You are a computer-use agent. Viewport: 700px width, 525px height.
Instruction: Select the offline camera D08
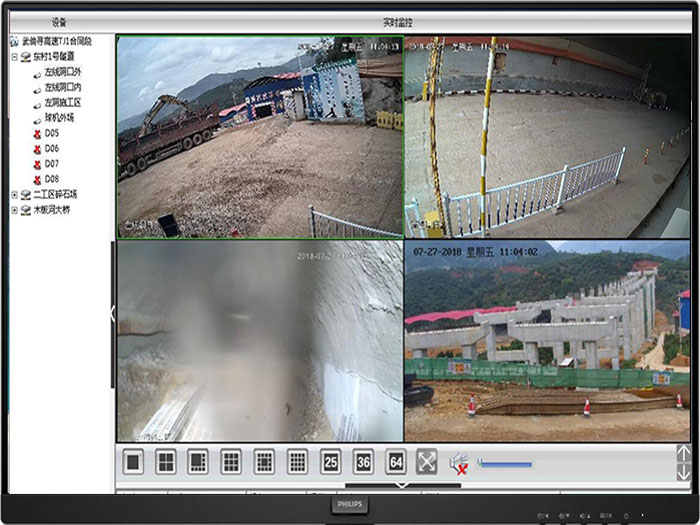(x=51, y=179)
